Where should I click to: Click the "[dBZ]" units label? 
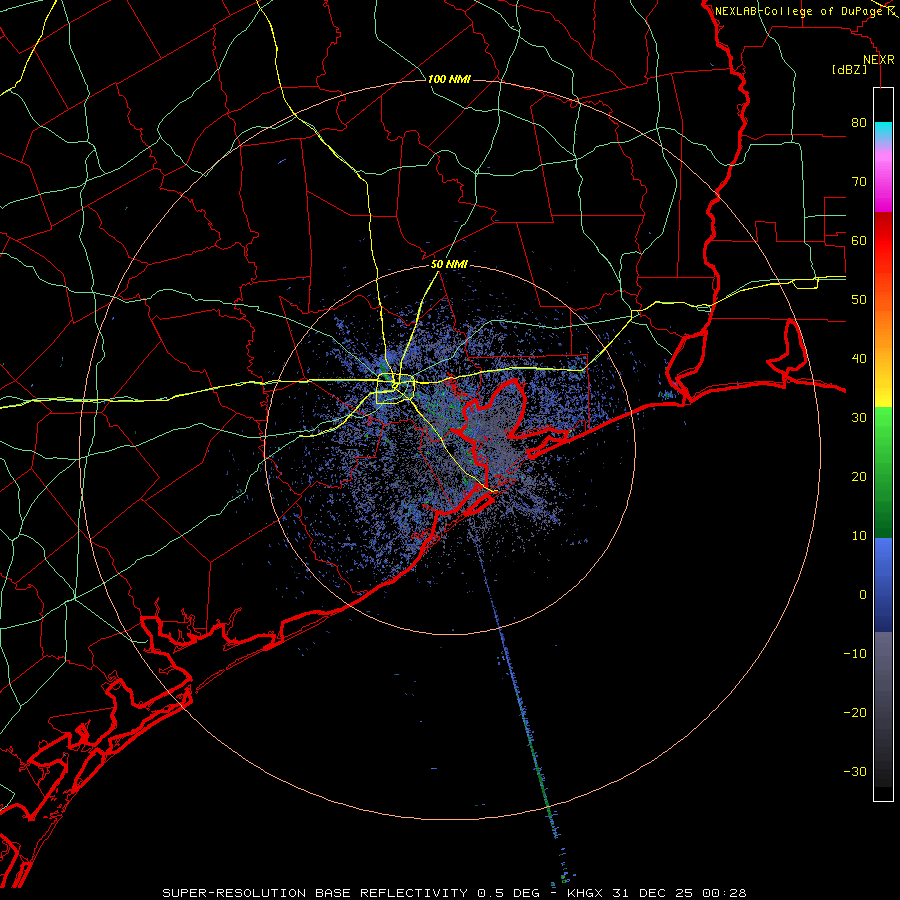click(849, 69)
